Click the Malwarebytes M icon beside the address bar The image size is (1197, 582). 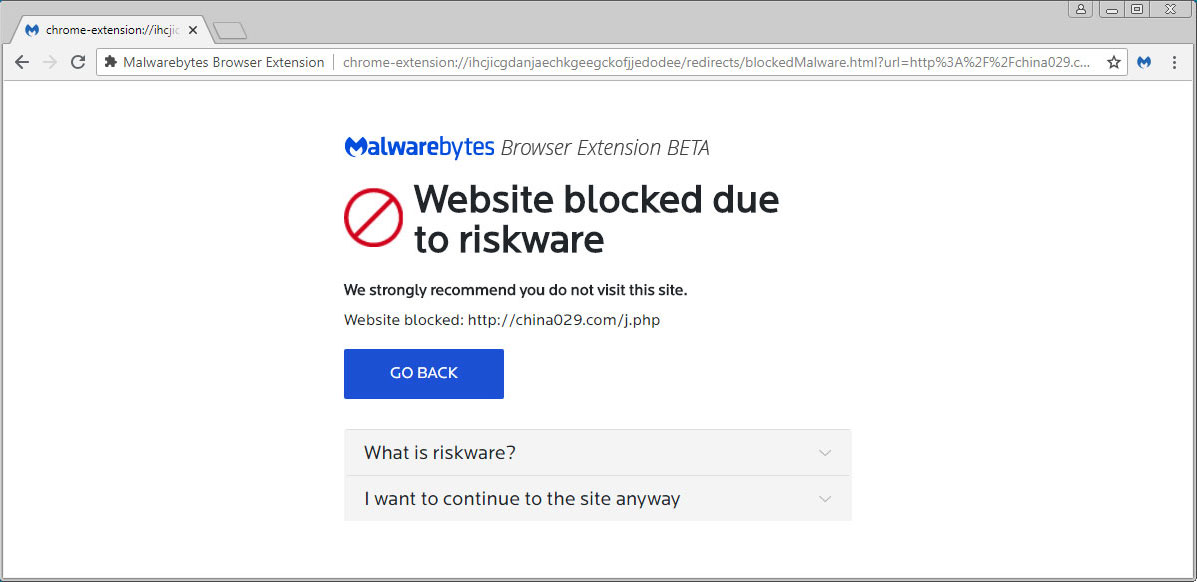1143,62
